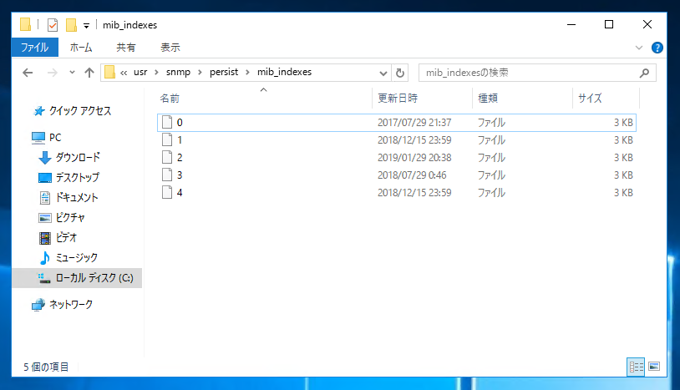Click the snmp breadcrumb segment
Viewport: 680px width, 390px height.
point(178,72)
